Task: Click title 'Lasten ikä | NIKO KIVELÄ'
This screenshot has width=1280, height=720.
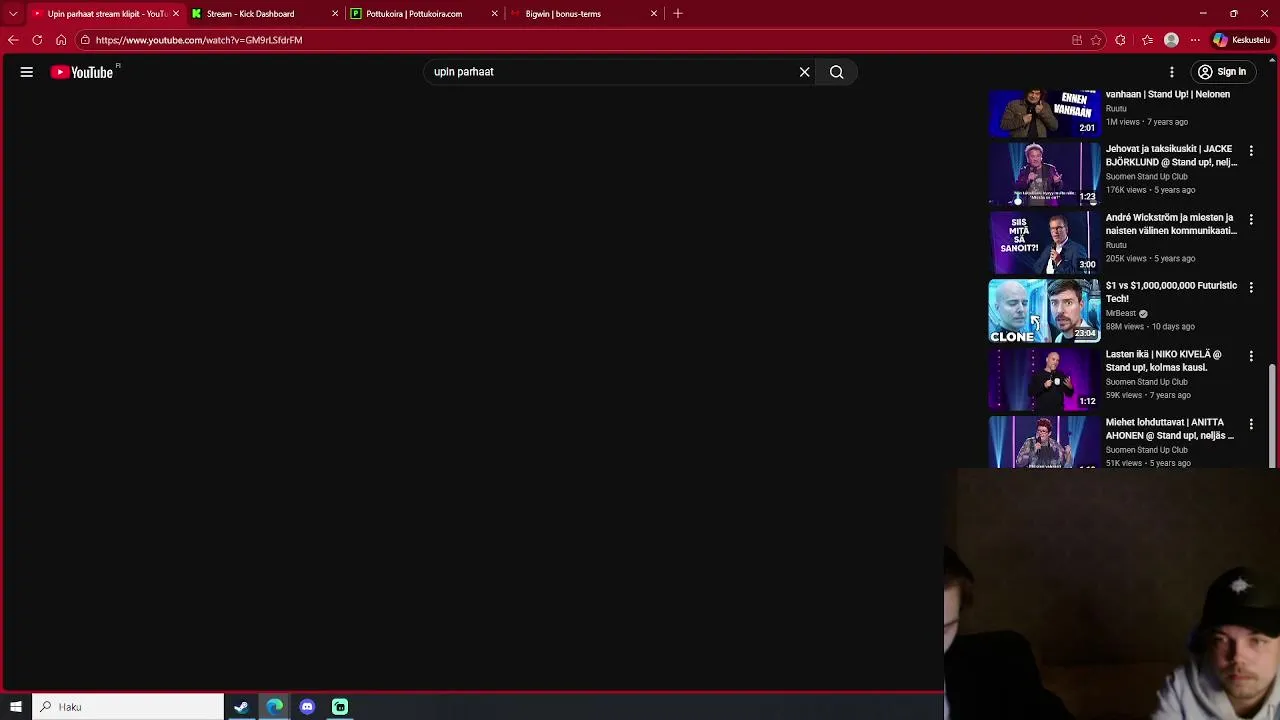Action: point(1163,361)
